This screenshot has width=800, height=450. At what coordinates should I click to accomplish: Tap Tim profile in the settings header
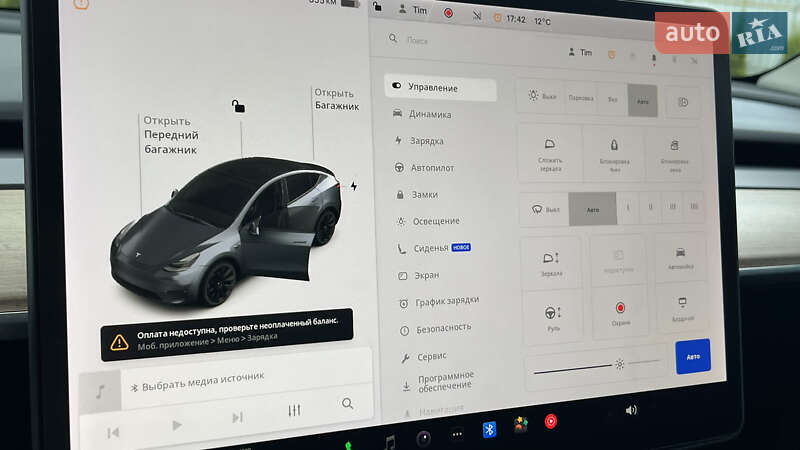pyautogui.click(x=581, y=53)
